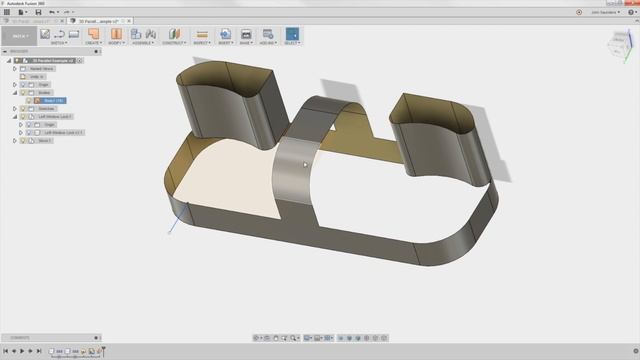Viewport: 640px width, 360px height.
Task: Redo the last undone action
Action: [x=67, y=12]
